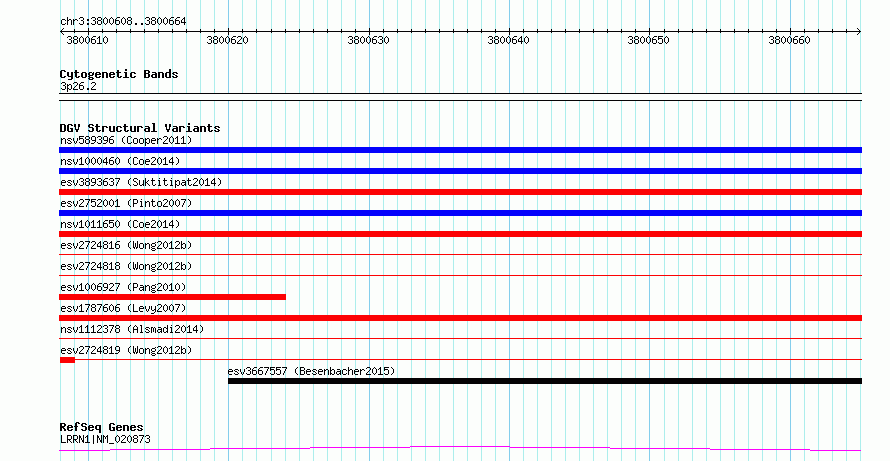Image resolution: width=890 pixels, height=461 pixels.
Task: Open esv2752001 (Pinto2007) variant label
Action: [x=126, y=203]
